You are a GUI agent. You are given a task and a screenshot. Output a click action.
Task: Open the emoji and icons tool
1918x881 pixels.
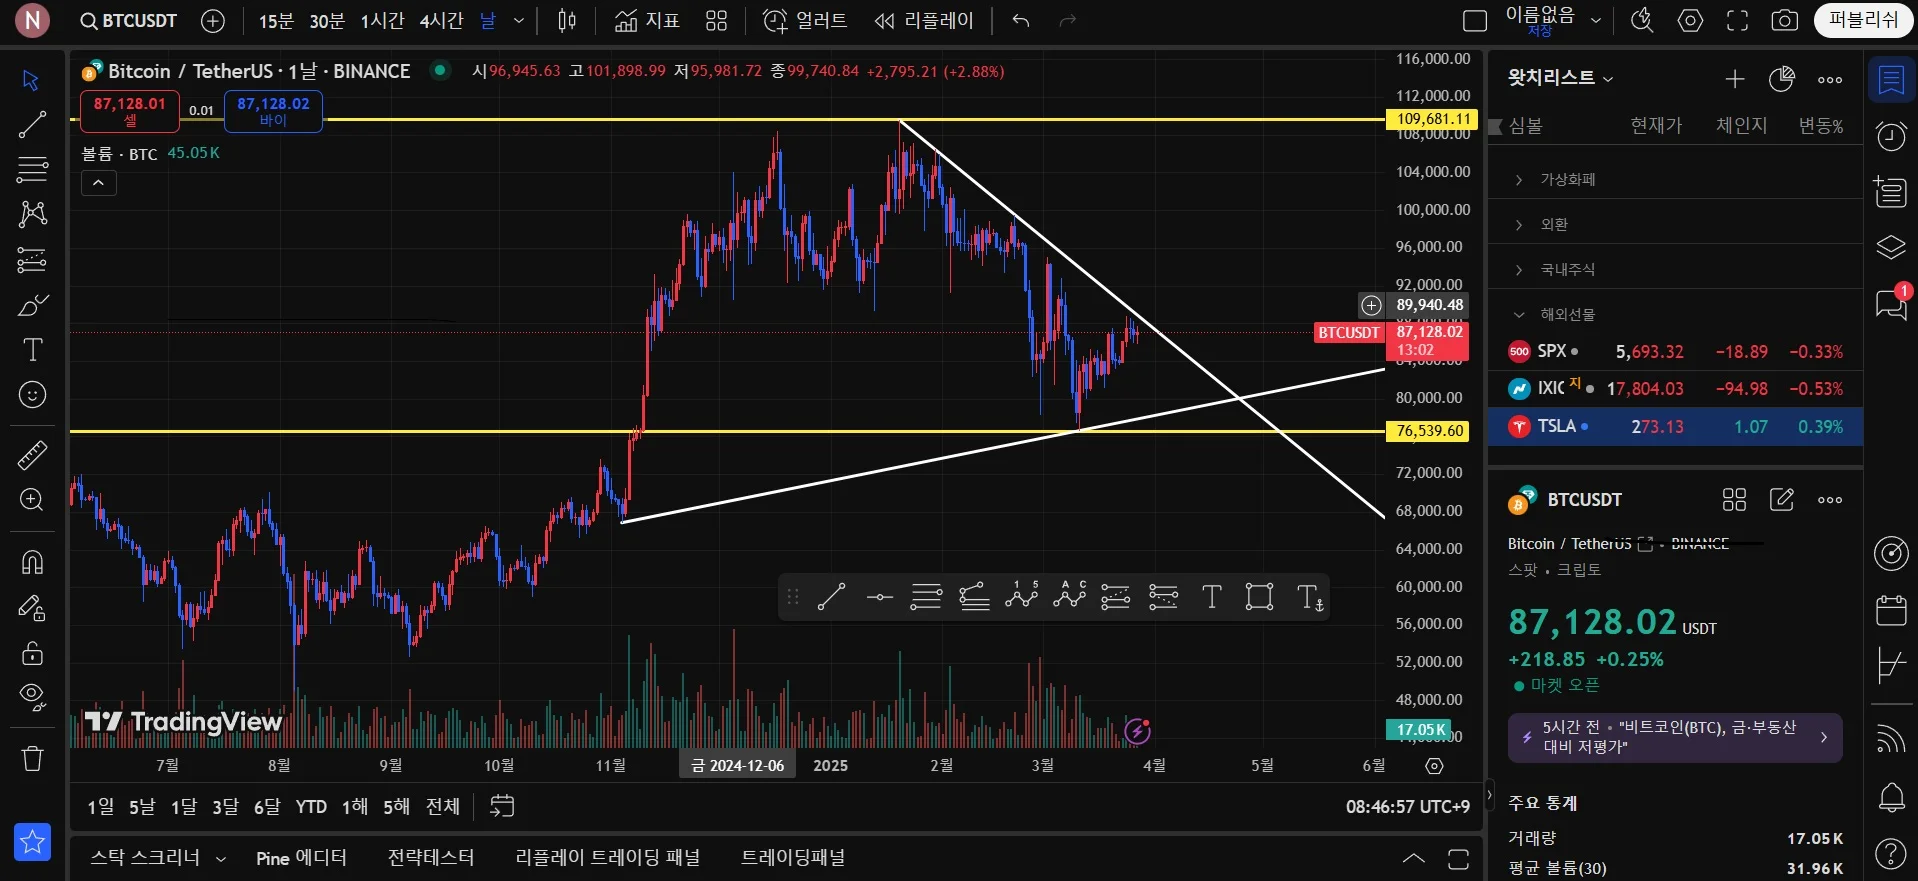tap(32, 395)
